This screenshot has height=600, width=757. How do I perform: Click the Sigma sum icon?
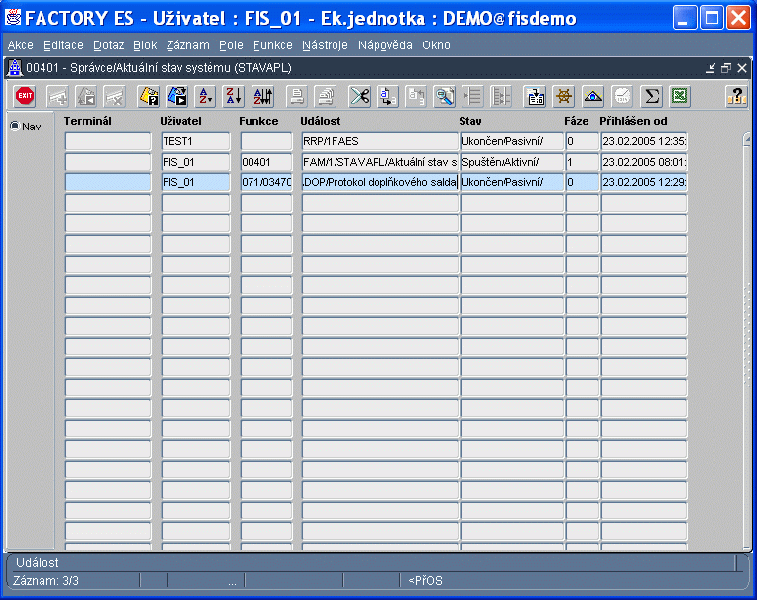tap(652, 97)
